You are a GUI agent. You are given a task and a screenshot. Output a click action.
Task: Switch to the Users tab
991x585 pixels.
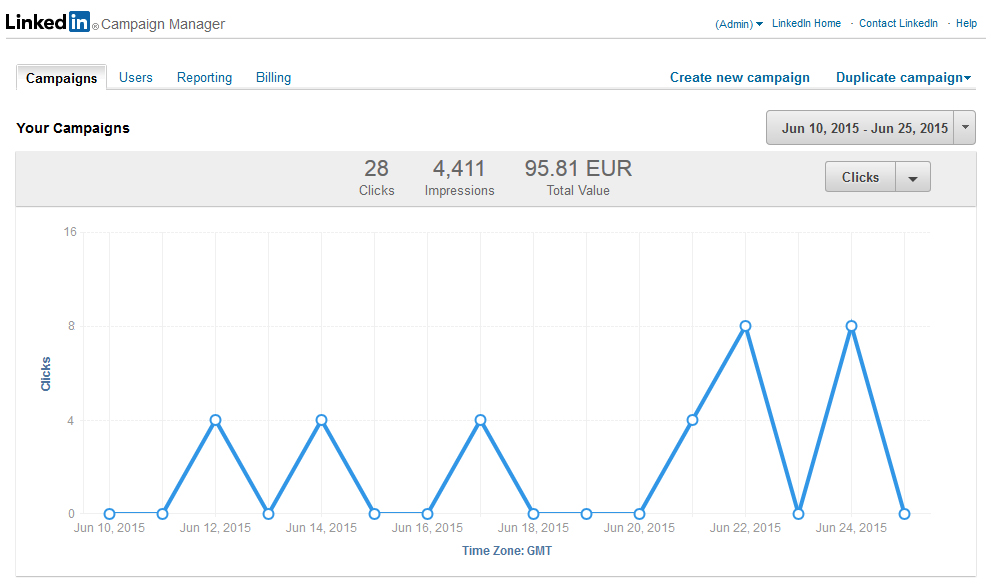(136, 77)
